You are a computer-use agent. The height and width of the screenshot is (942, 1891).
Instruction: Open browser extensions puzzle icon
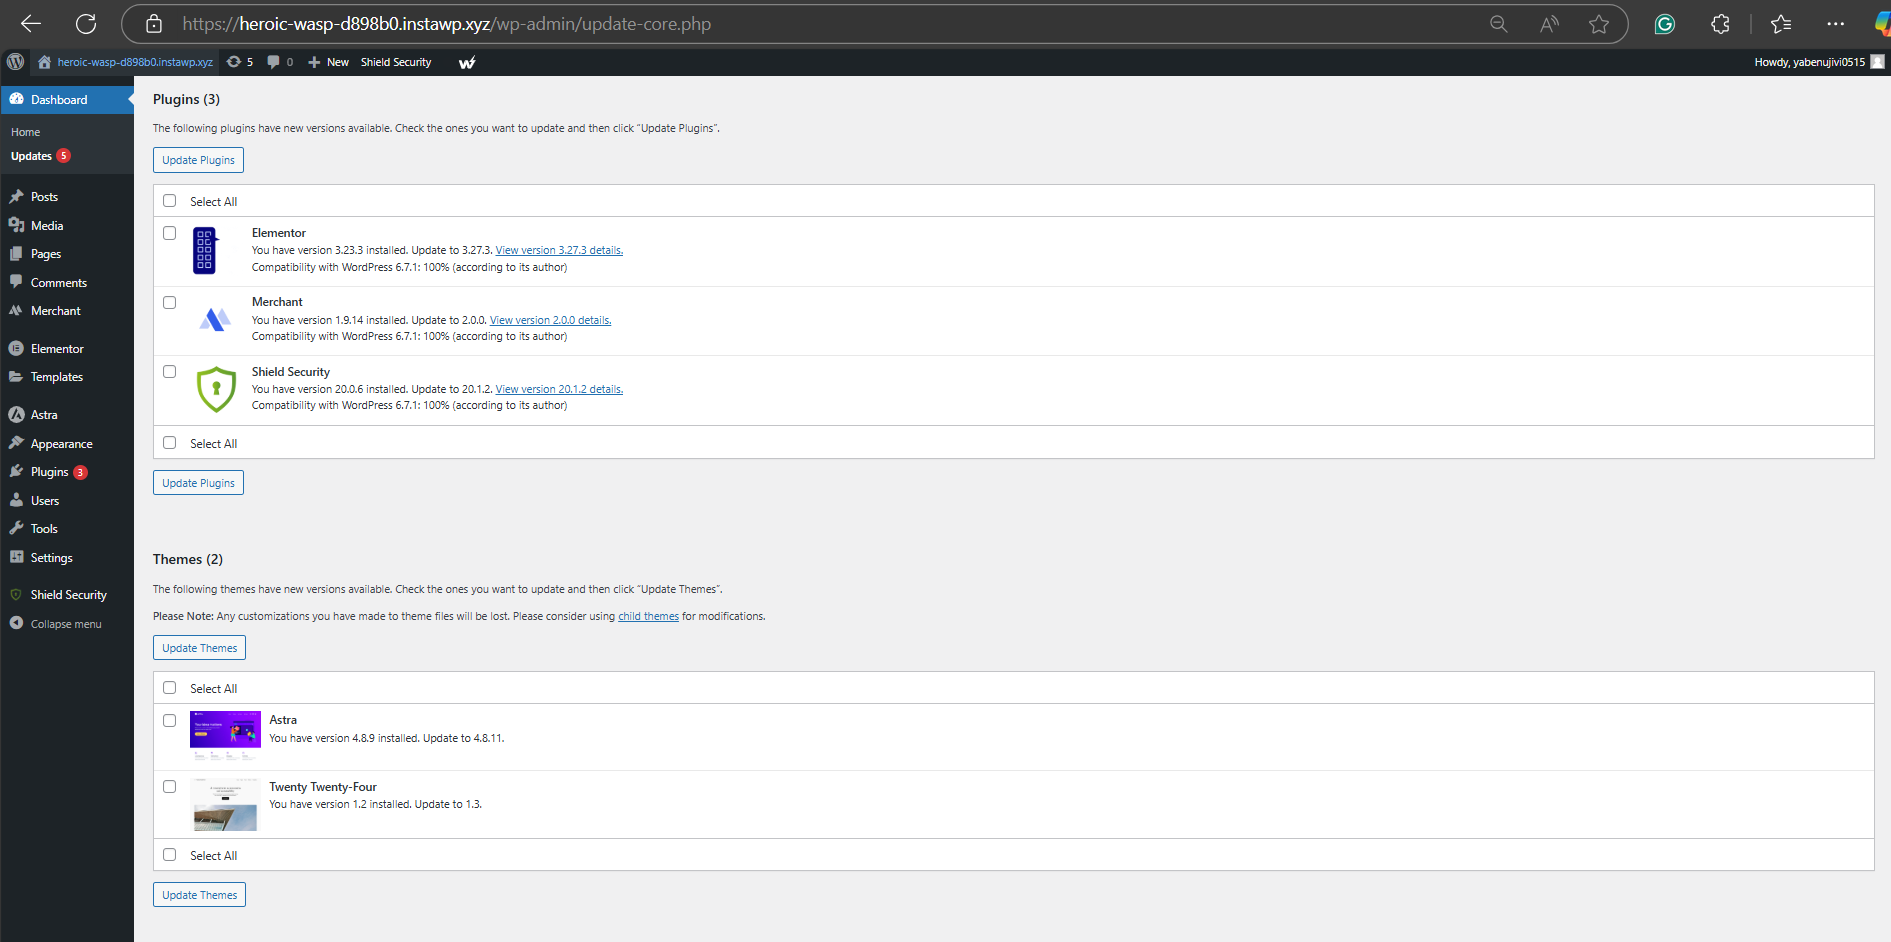click(x=1720, y=24)
